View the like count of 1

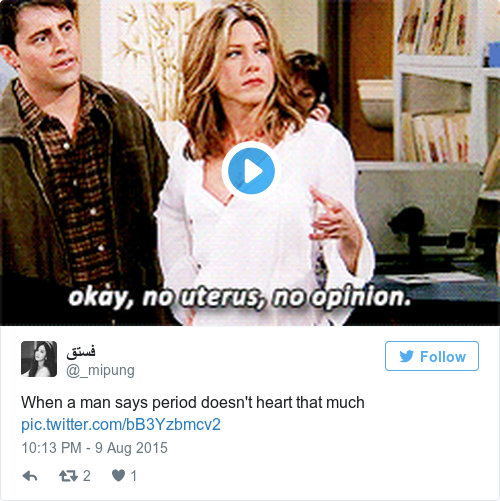(x=134, y=476)
